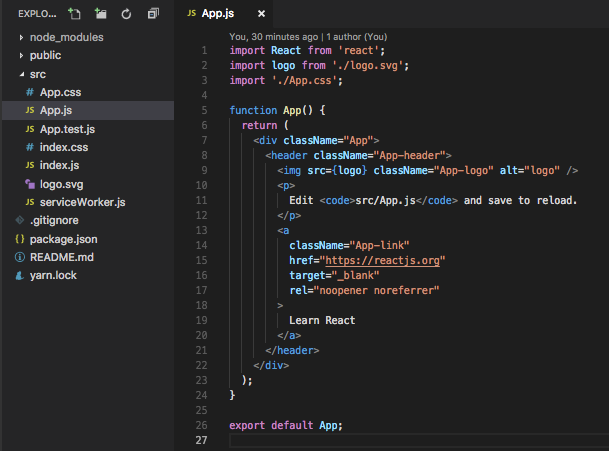The image size is (609, 451).
Task: Click the SVG icon beside logo.svg
Action: click(x=30, y=184)
